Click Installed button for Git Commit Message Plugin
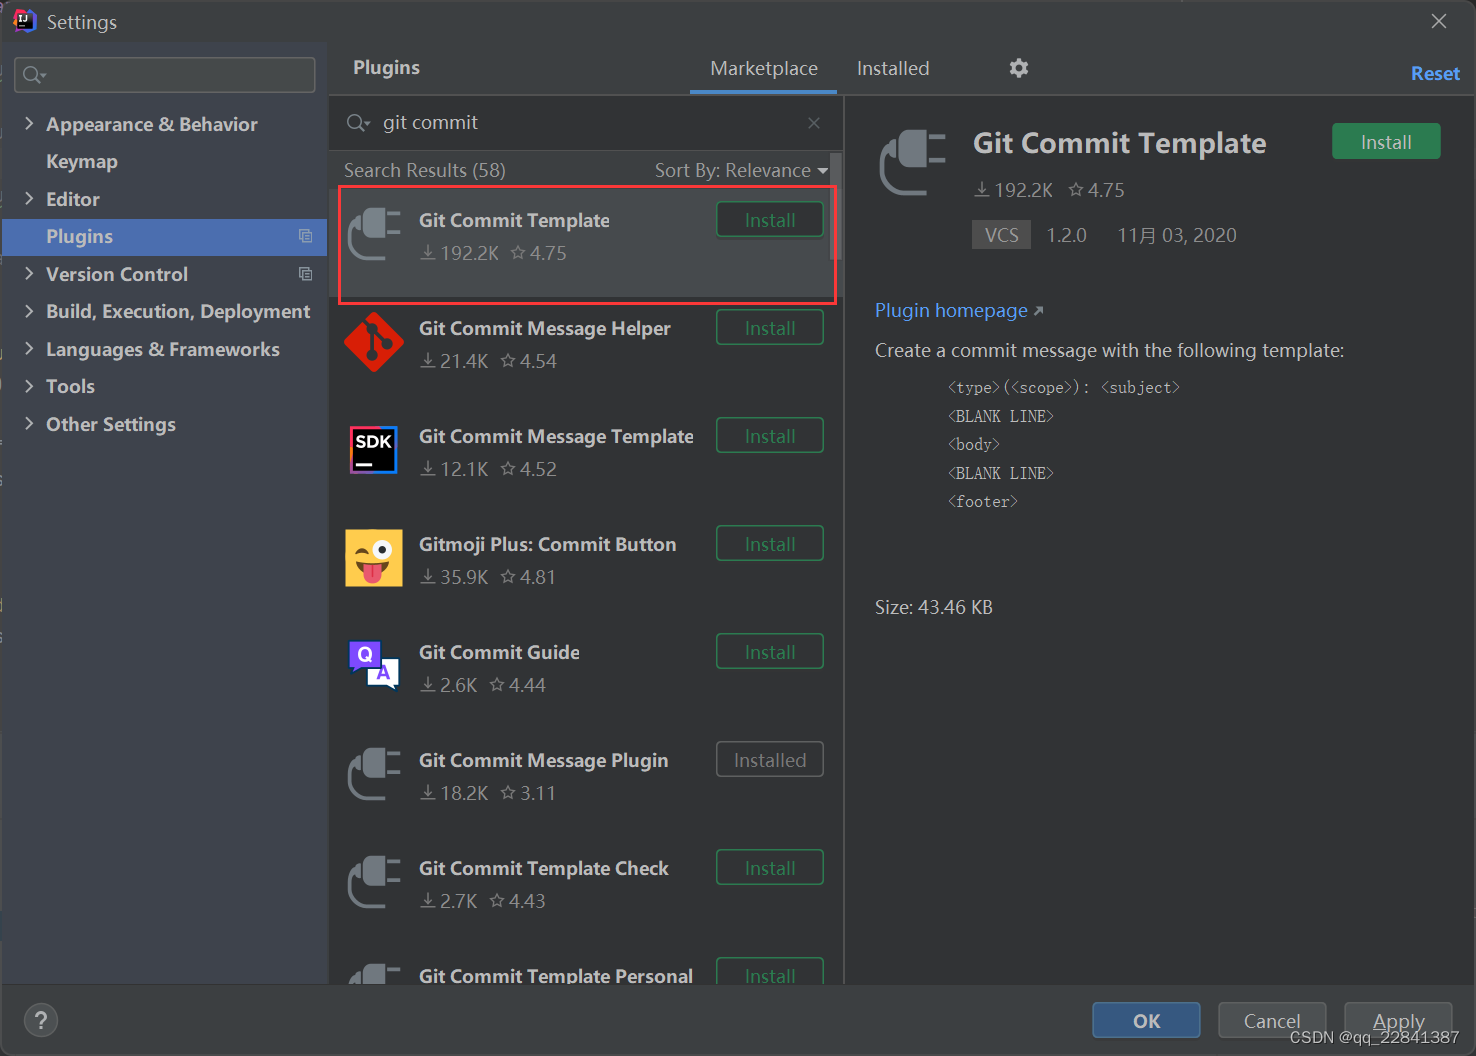The width and height of the screenshot is (1476, 1056). tap(770, 760)
